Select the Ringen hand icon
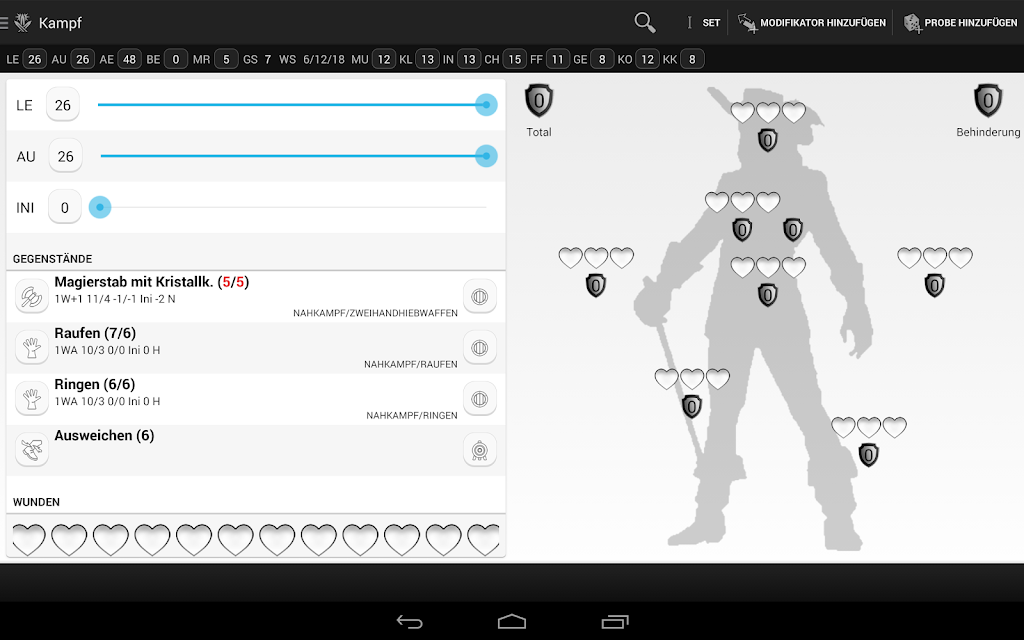This screenshot has width=1024, height=640. pos(31,398)
